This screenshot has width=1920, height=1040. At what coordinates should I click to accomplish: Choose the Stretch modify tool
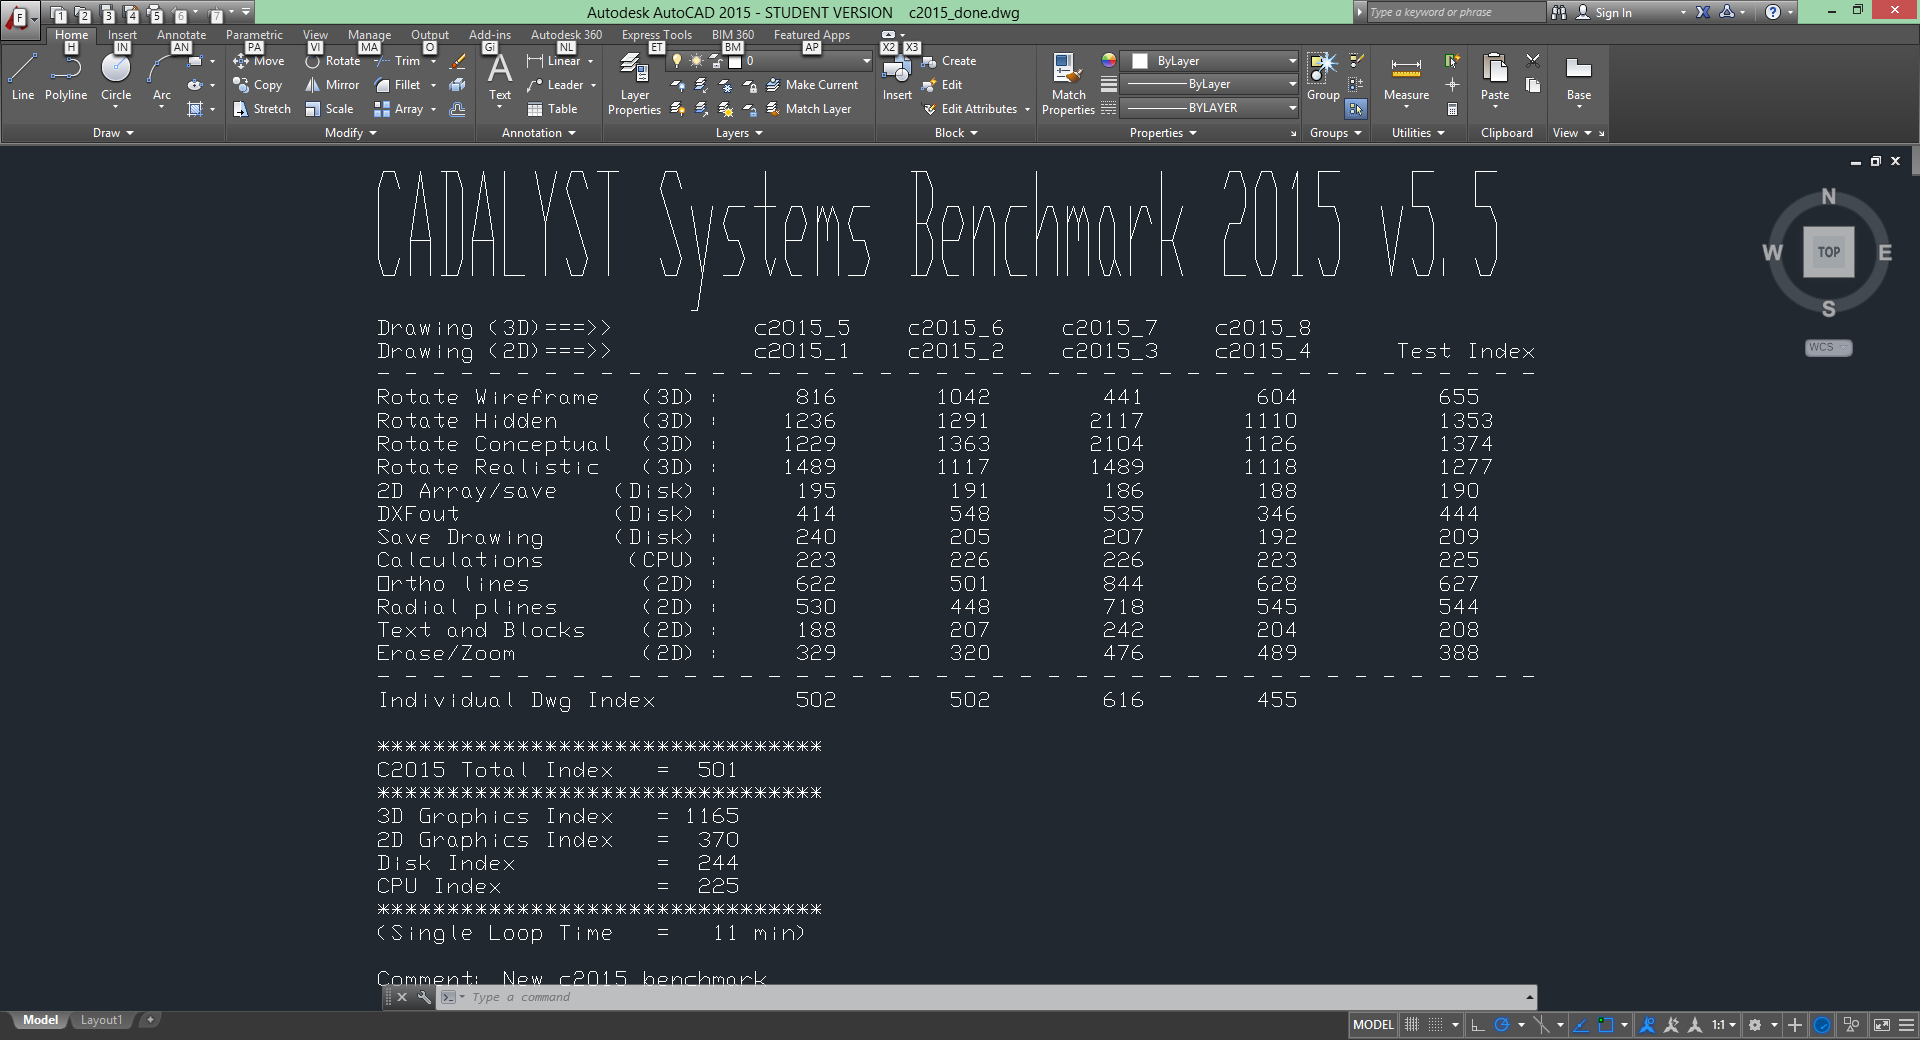(262, 109)
